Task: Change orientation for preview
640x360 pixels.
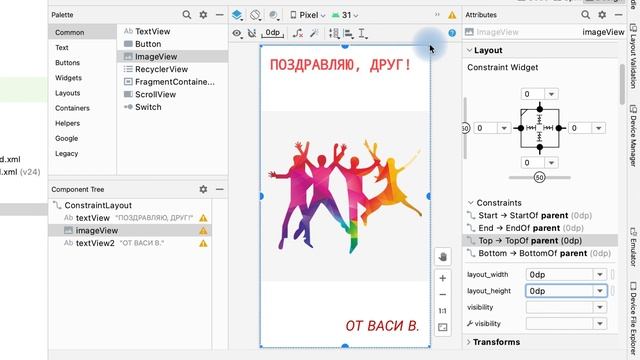Action: point(256,15)
